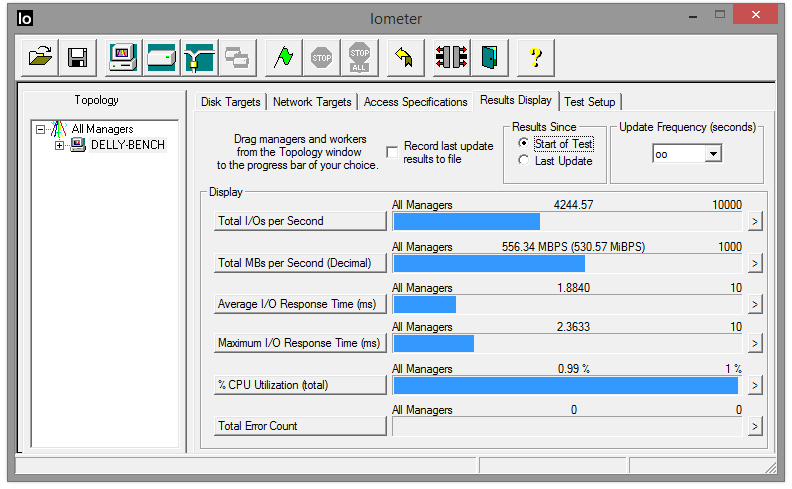Collapse All Managers tree node

40,129
